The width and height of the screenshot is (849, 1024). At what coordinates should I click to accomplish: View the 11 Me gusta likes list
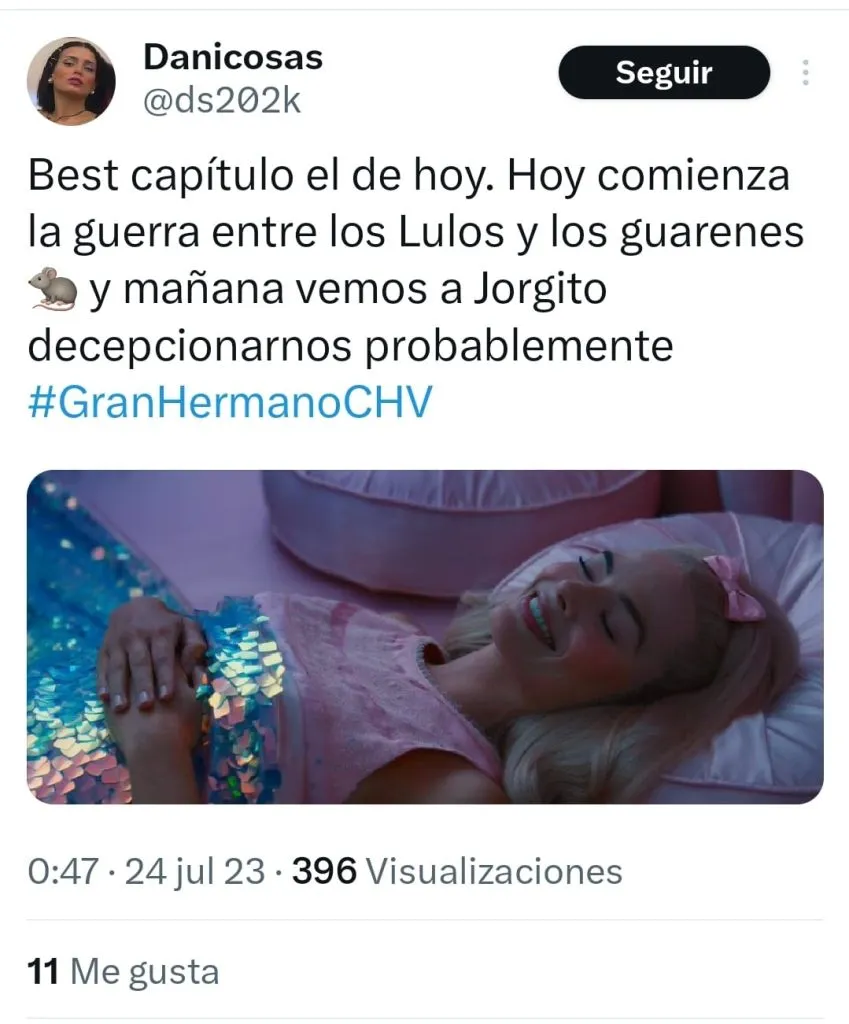point(123,972)
